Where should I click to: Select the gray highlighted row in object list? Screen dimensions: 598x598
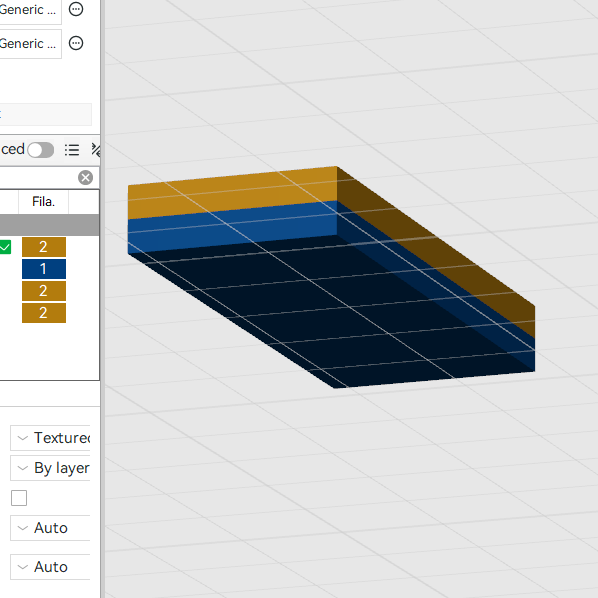click(49, 225)
